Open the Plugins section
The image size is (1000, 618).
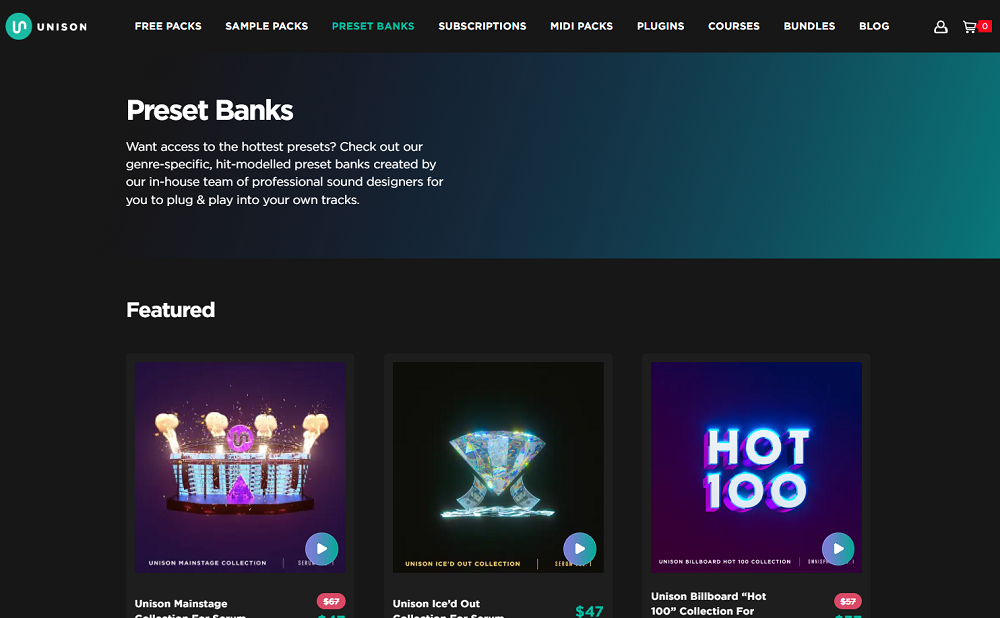click(661, 26)
